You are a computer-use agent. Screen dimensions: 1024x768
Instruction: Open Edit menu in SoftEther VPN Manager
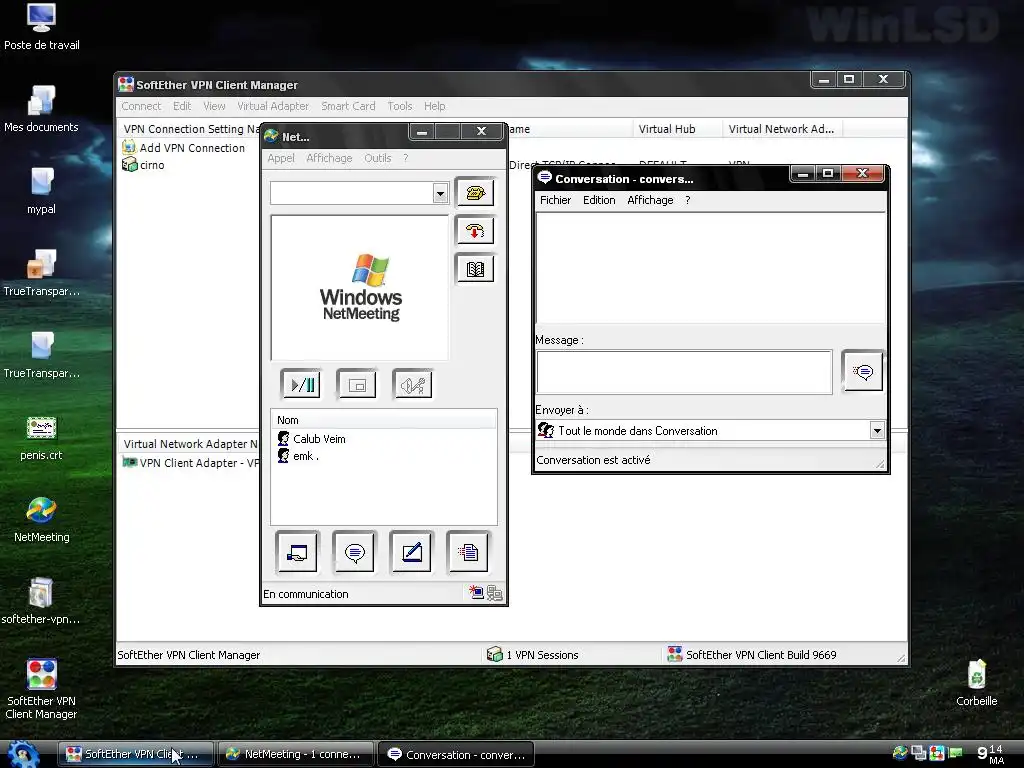point(182,106)
